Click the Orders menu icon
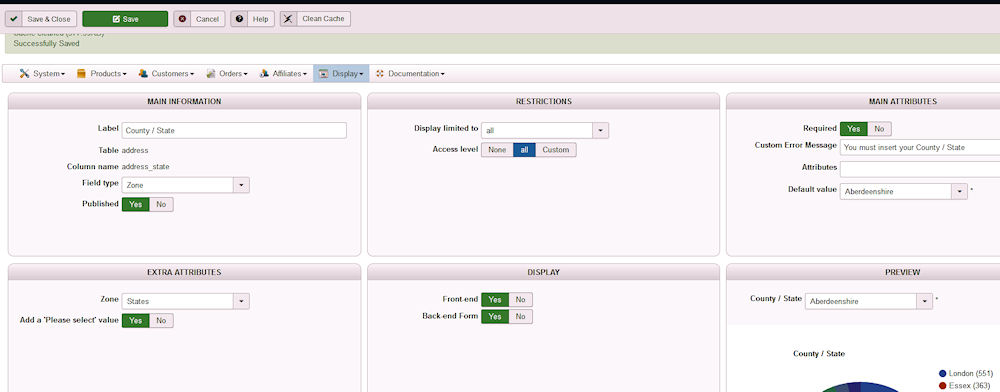Viewport: 1000px width, 392px height. [211, 73]
